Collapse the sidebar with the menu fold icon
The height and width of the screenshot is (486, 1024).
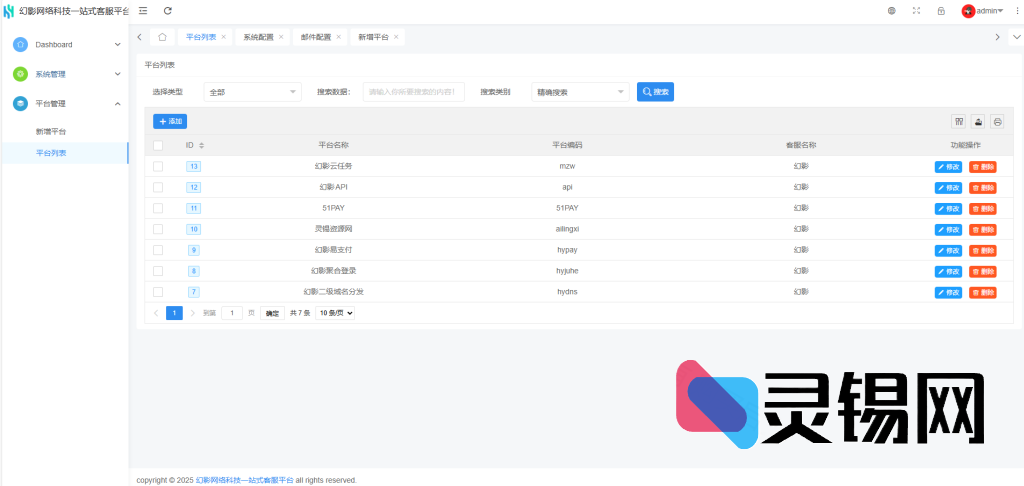point(143,10)
